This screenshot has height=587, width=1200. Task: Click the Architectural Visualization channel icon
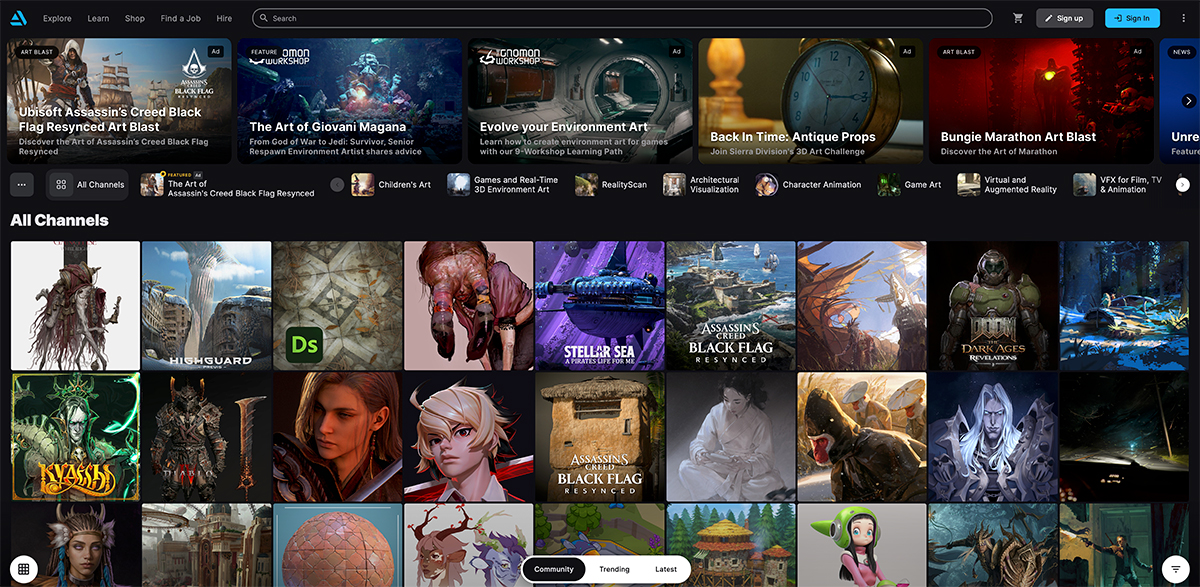(x=674, y=185)
